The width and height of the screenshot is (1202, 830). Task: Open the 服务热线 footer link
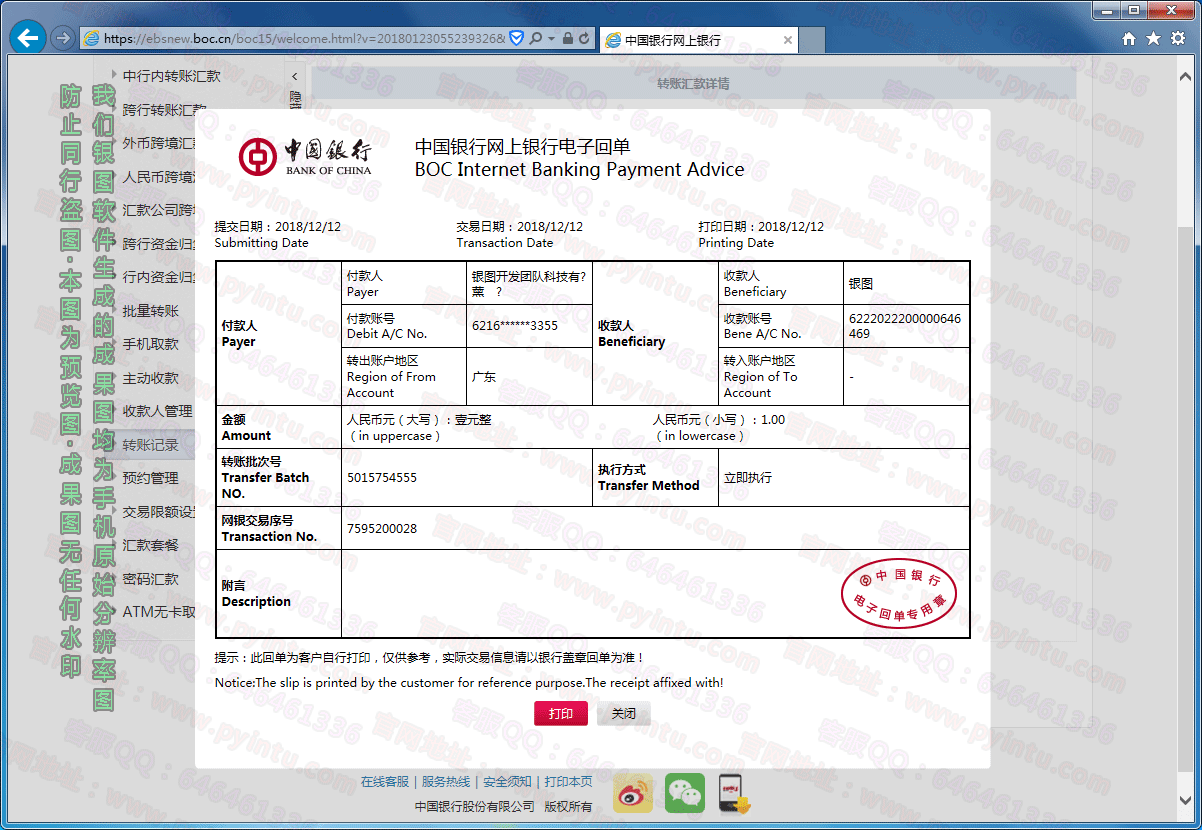click(x=446, y=782)
